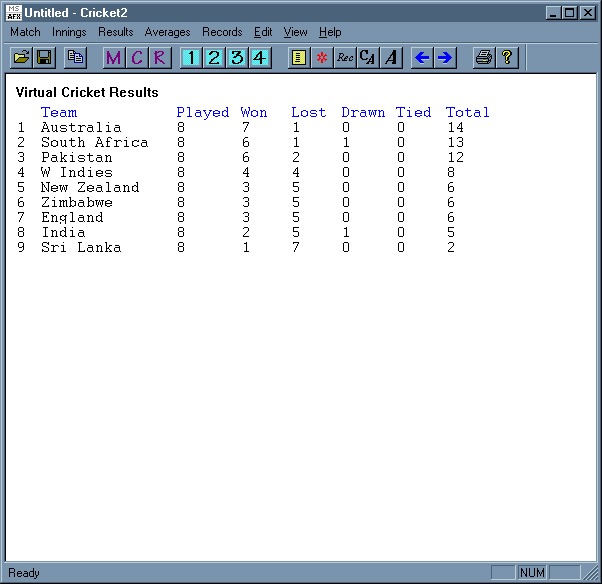Open the Match menu

(25, 32)
